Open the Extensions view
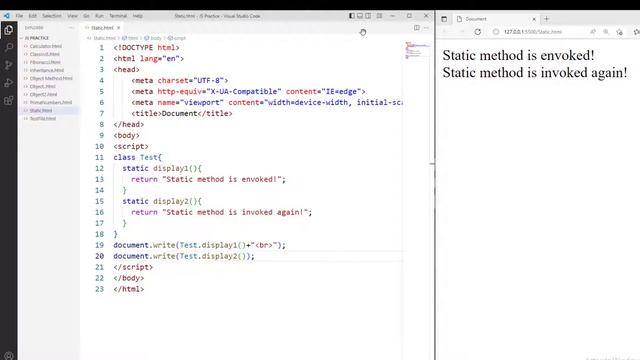 point(9,100)
